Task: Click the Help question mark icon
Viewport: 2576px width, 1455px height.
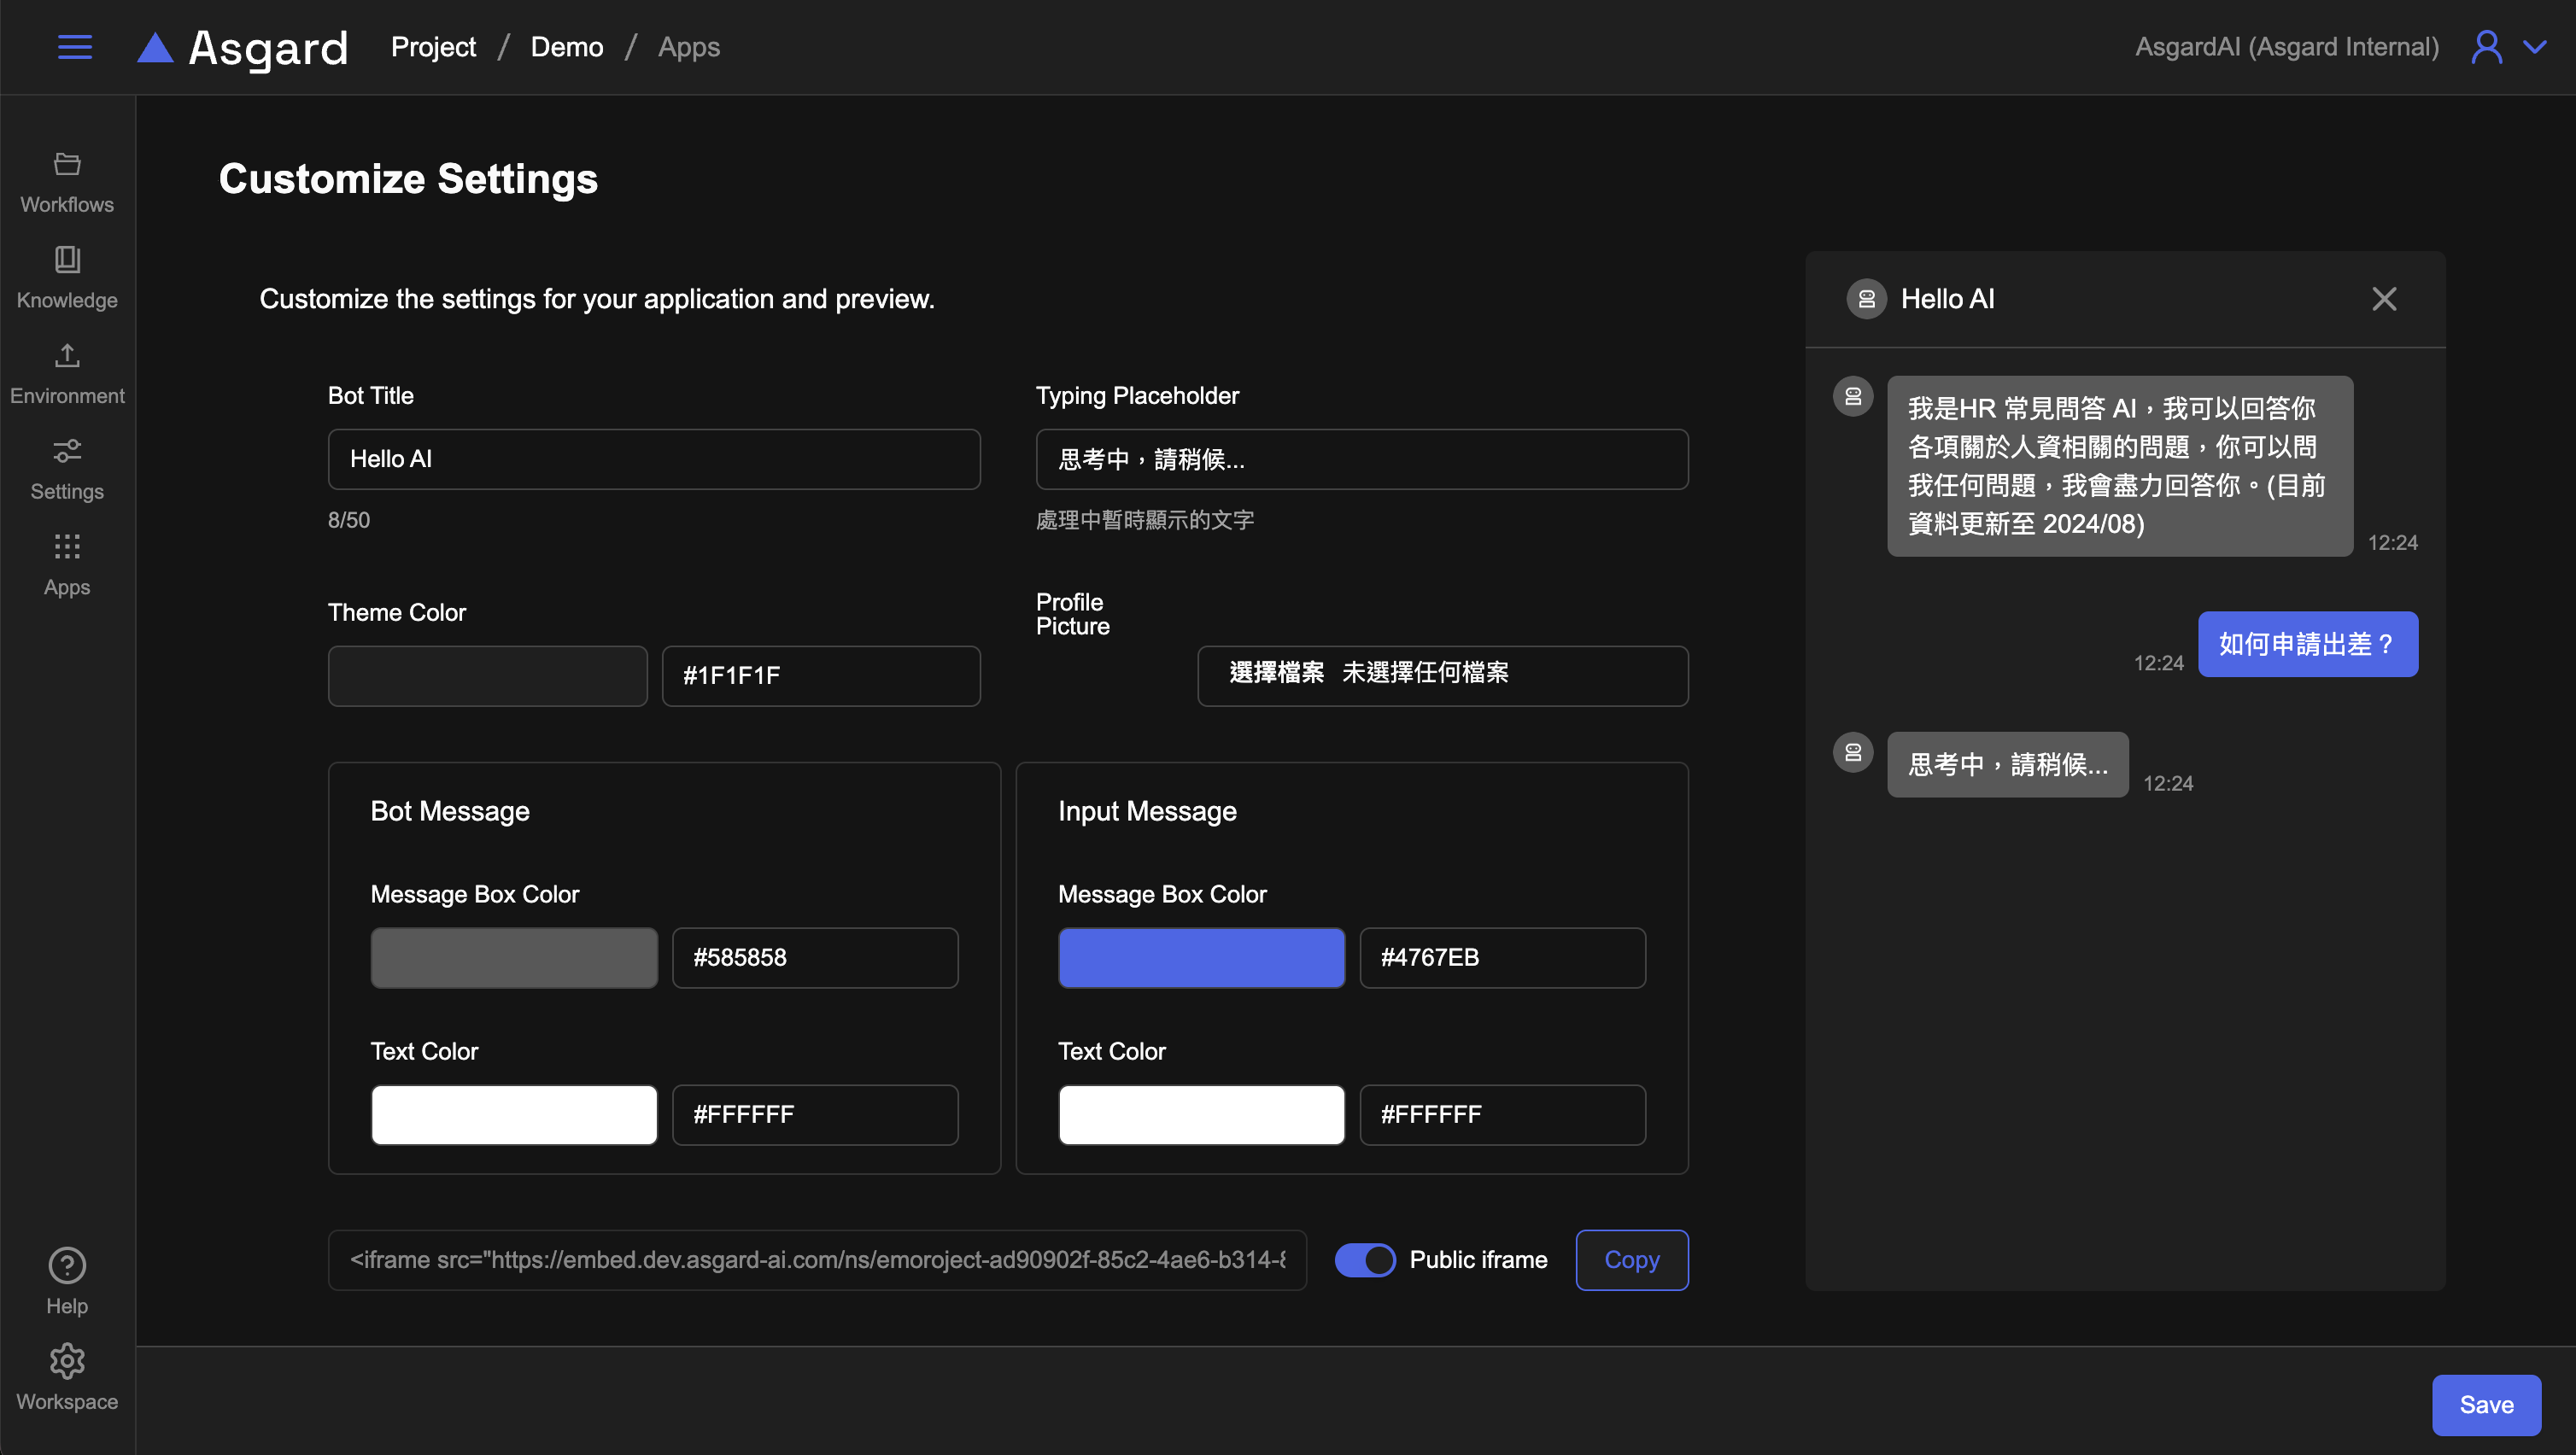Action: [x=67, y=1266]
